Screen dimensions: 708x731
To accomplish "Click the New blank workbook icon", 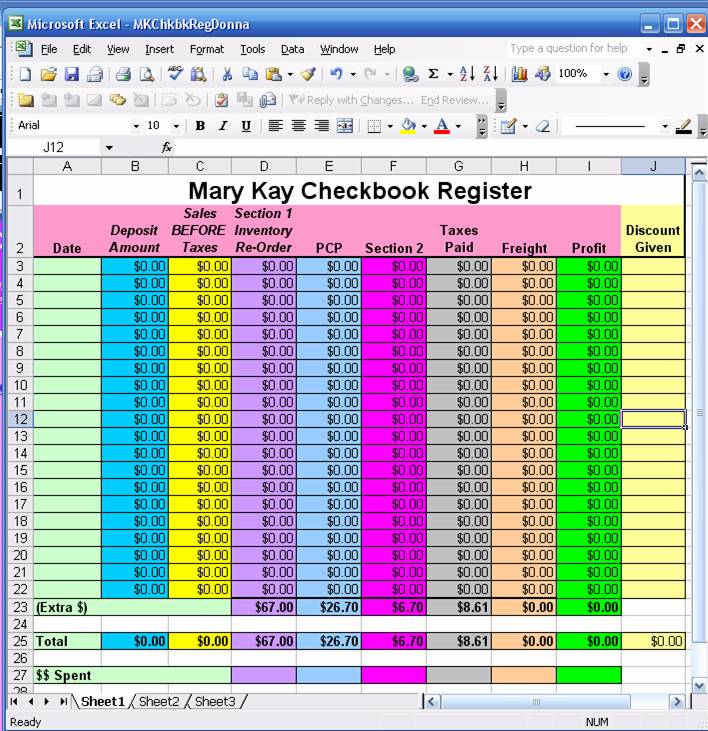I will [24, 74].
